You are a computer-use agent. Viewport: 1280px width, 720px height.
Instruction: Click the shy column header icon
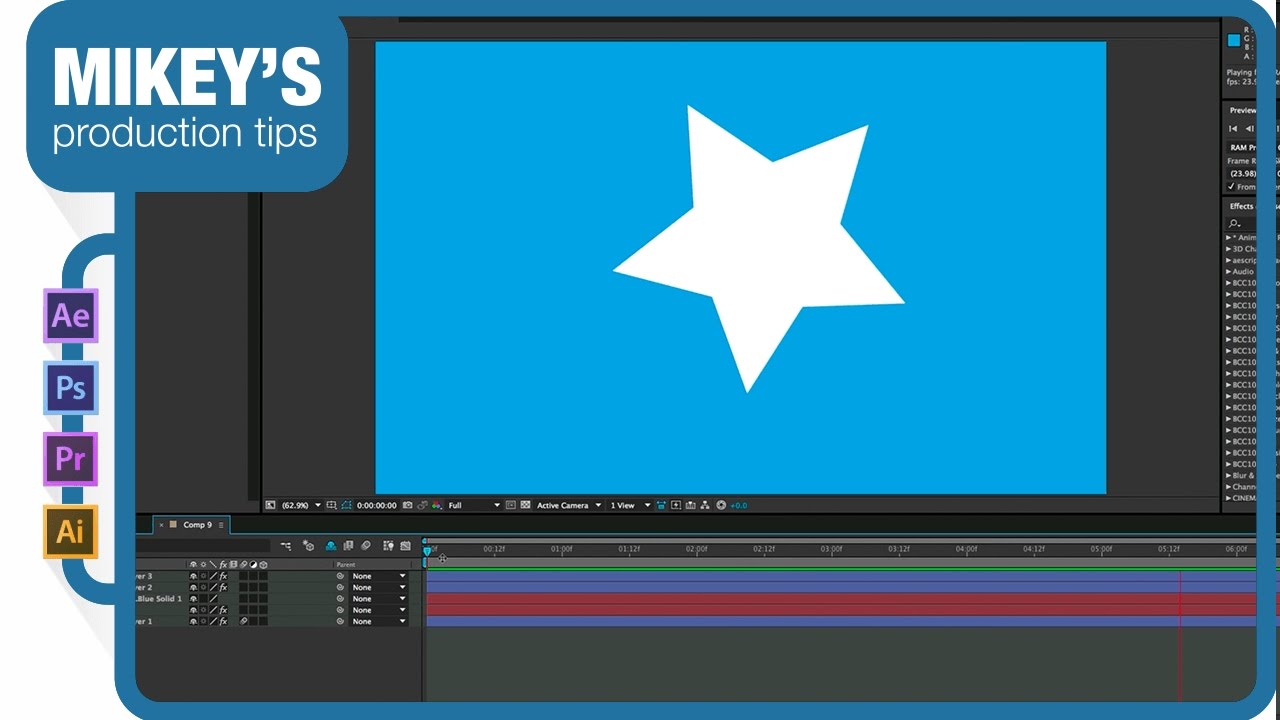[193, 565]
